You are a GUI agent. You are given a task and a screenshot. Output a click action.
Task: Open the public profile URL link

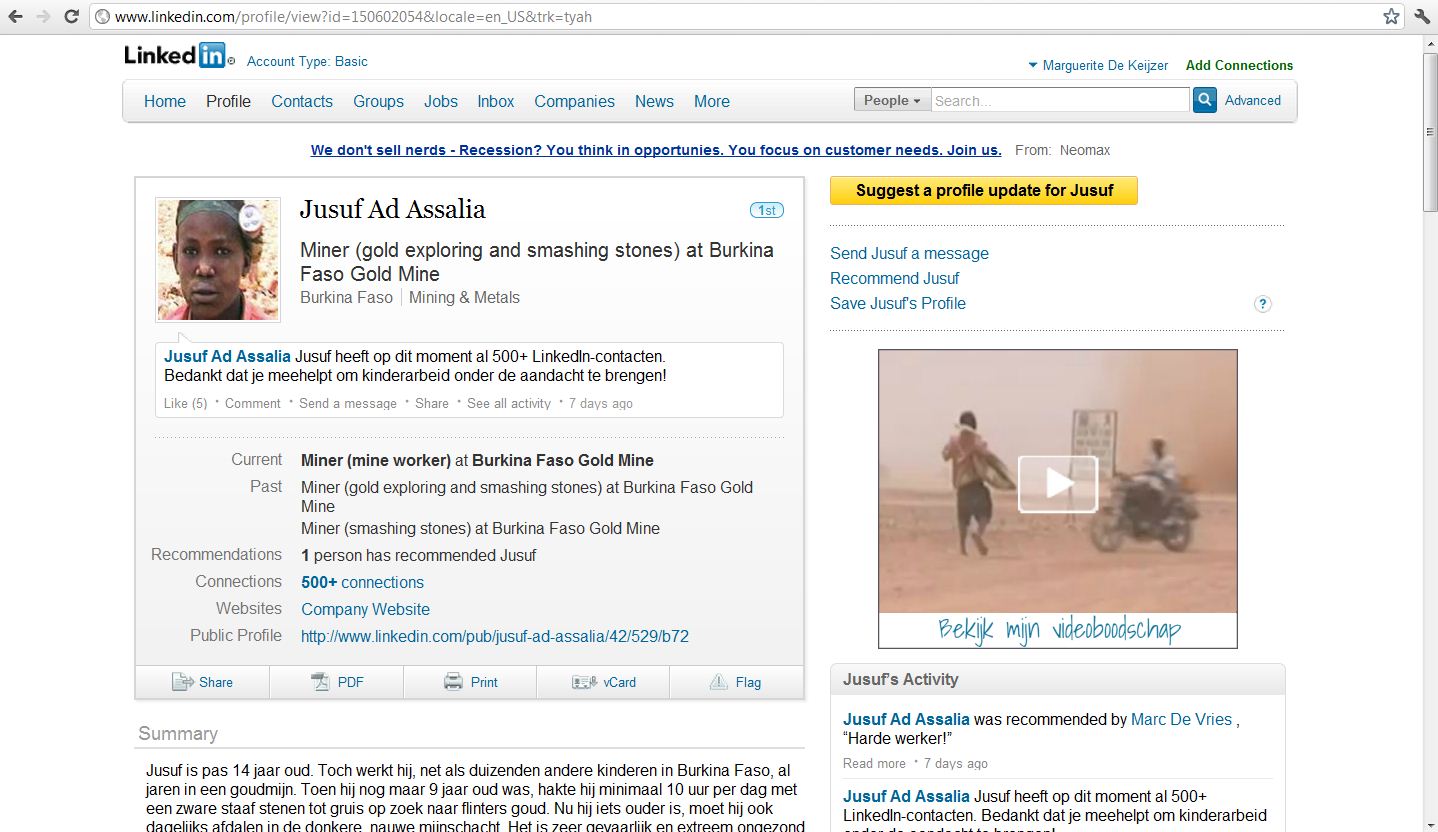[495, 636]
